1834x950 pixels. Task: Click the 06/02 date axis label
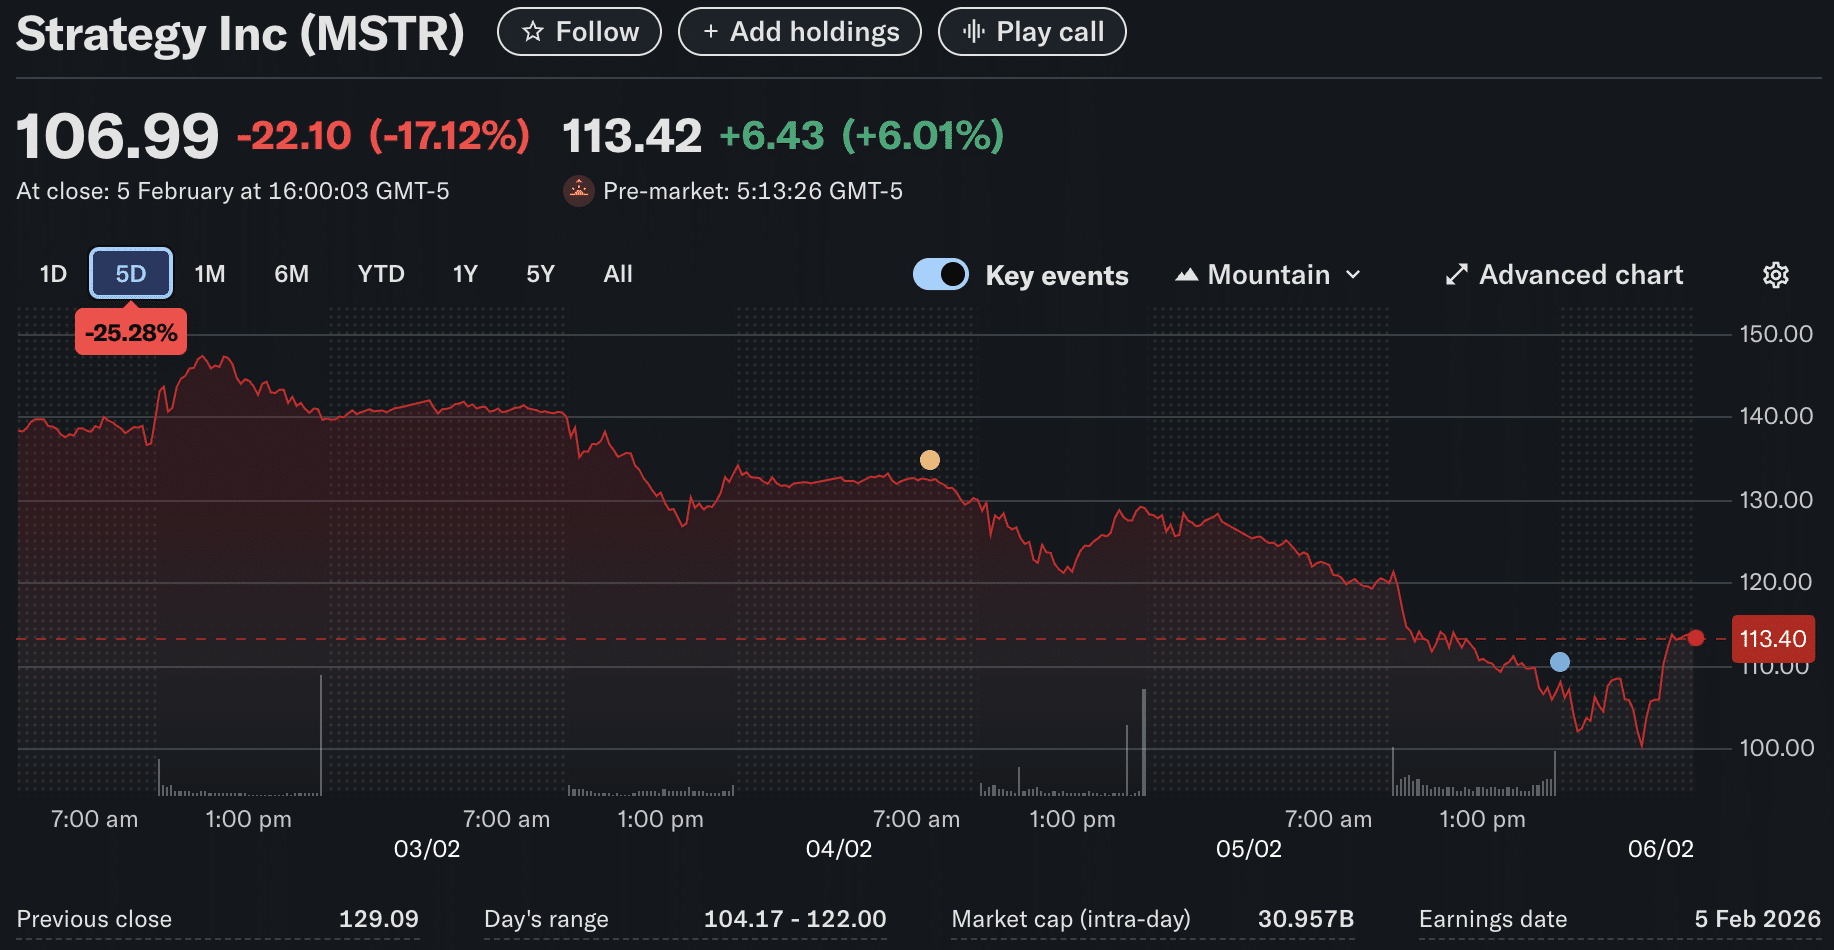(1661, 849)
